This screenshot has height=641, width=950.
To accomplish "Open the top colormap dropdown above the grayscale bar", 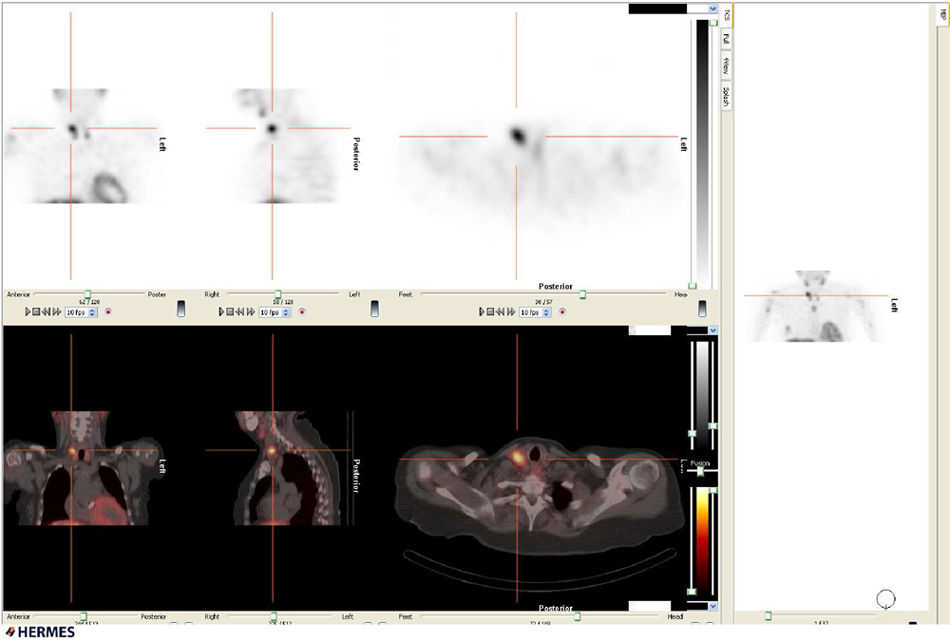I will click(x=712, y=8).
